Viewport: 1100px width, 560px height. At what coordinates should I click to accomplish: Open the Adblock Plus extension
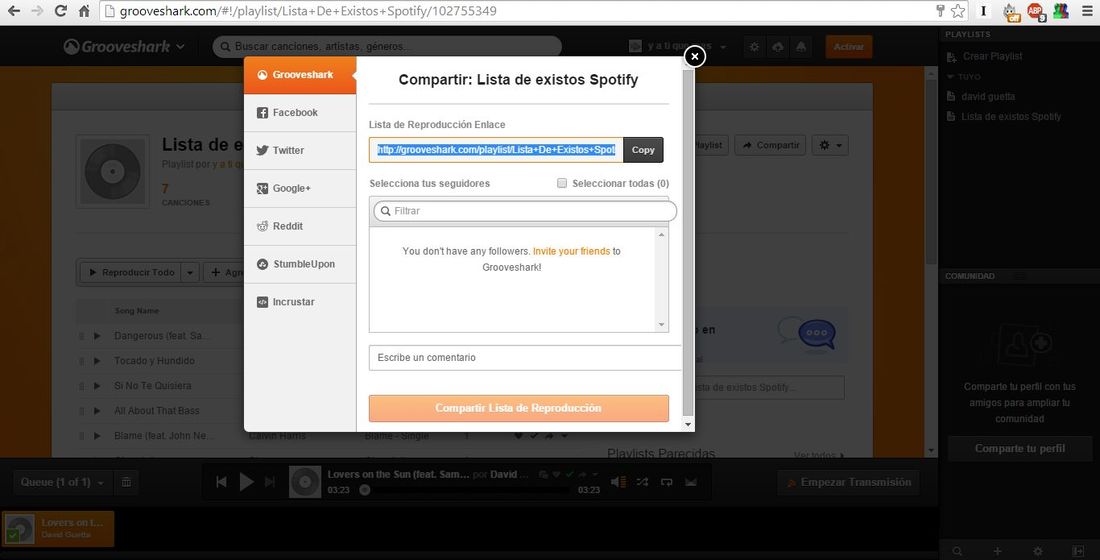[x=1036, y=11]
